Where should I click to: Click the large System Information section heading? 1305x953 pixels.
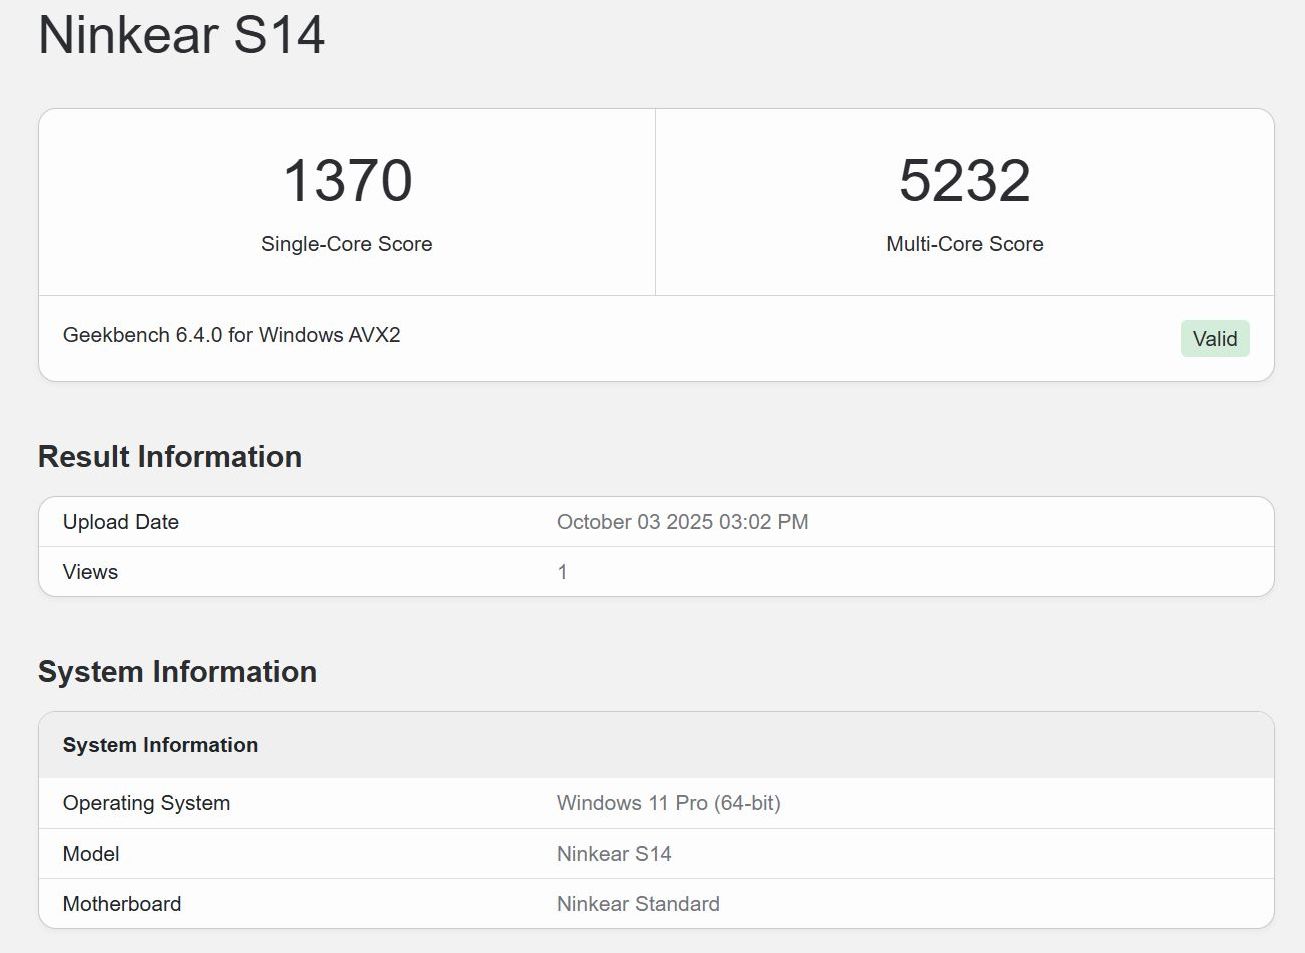[177, 672]
